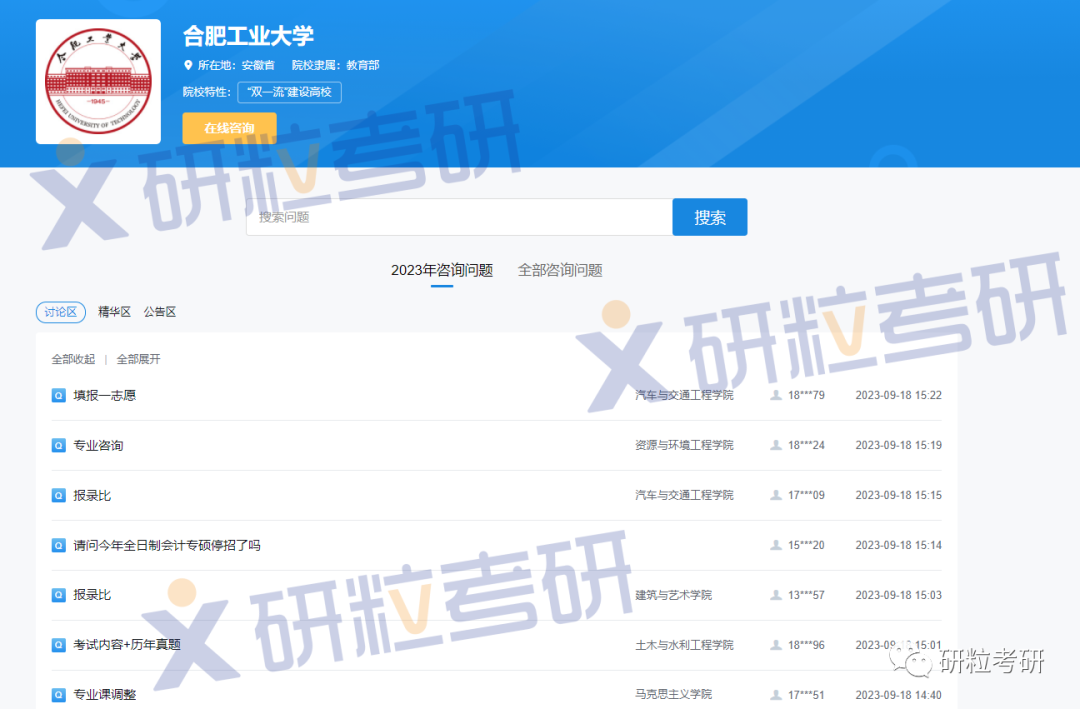
Task: Click the Q icon beside 专业课调整
Action: pyautogui.click(x=59, y=695)
